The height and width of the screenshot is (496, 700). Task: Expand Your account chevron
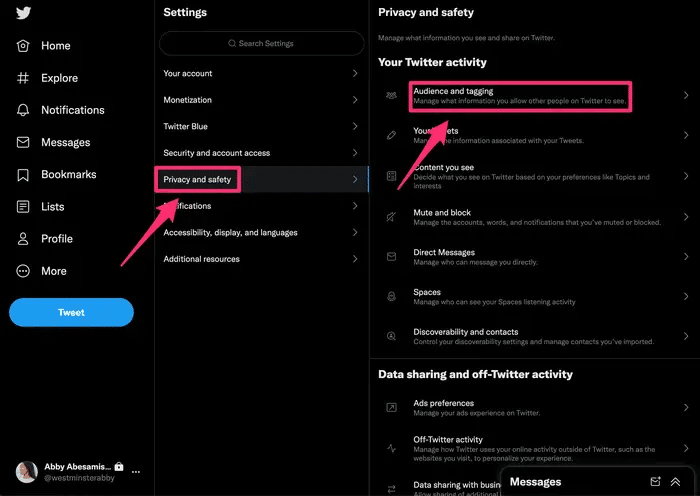click(355, 73)
